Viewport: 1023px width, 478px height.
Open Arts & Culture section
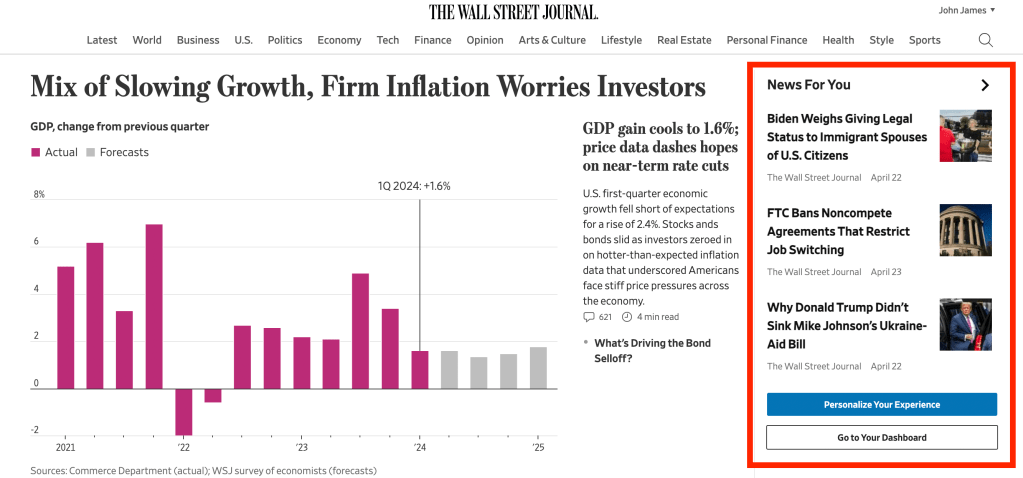coord(552,40)
